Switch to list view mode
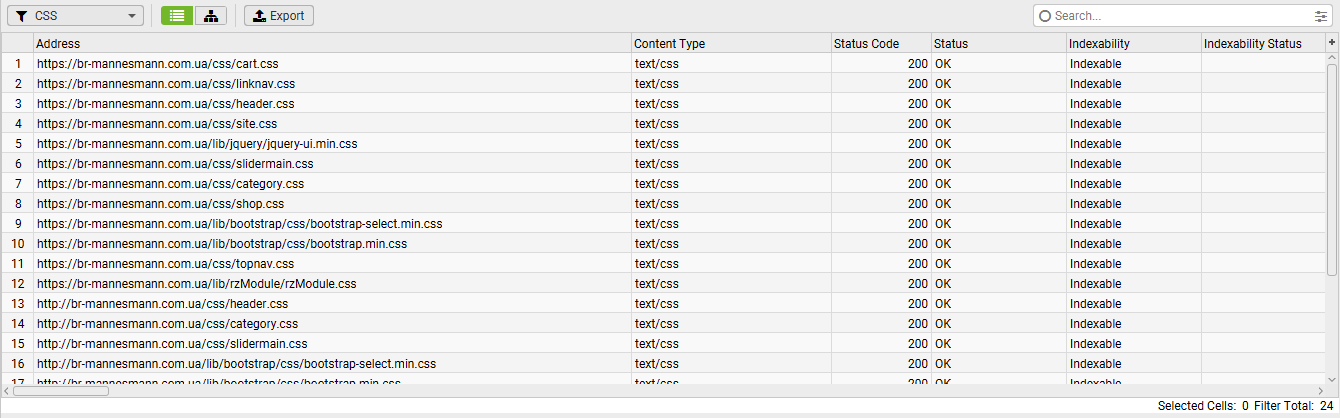 (x=177, y=16)
